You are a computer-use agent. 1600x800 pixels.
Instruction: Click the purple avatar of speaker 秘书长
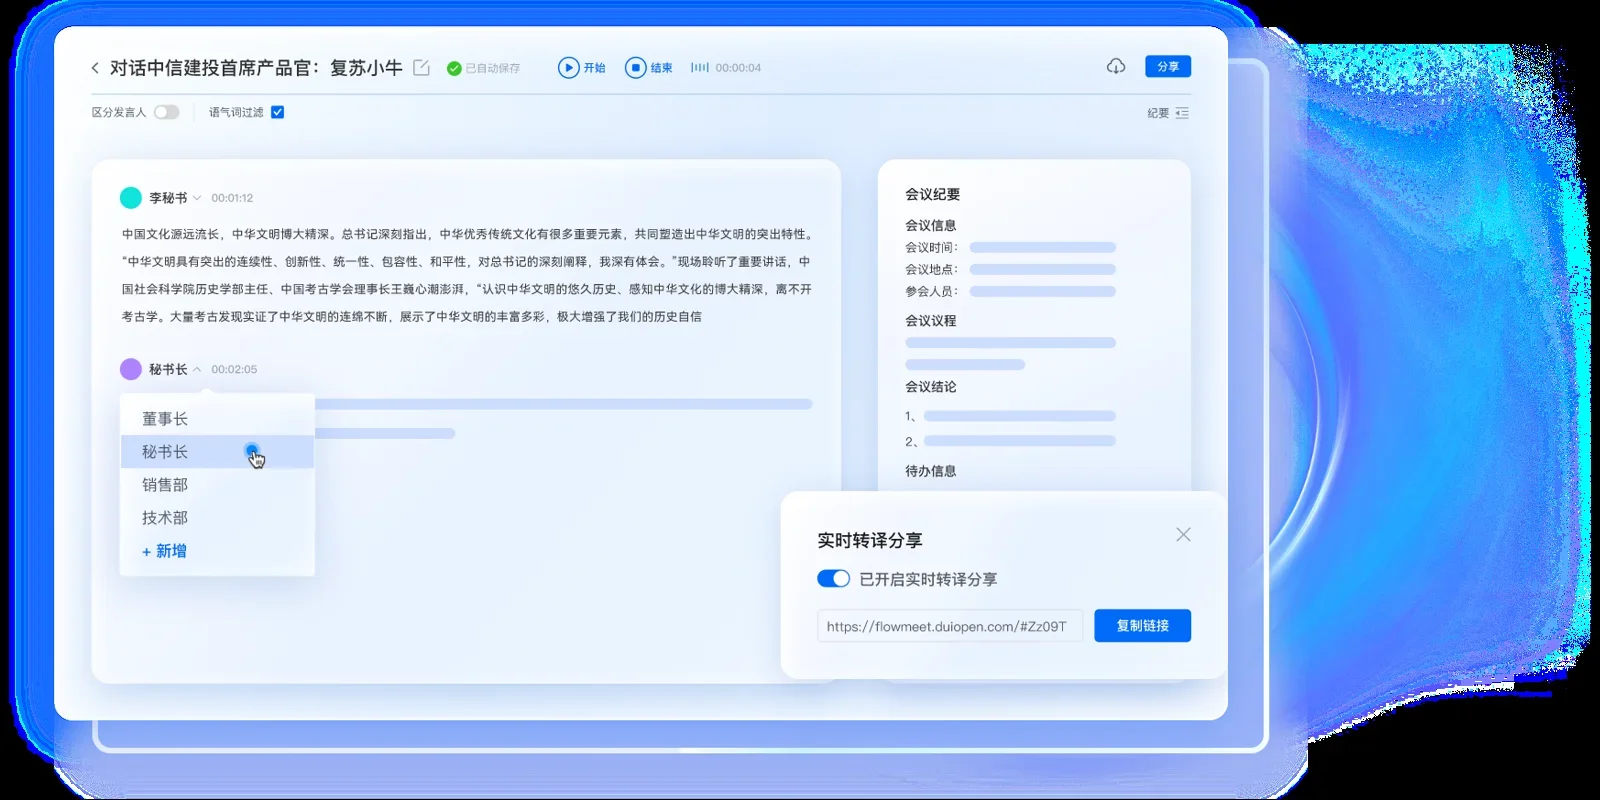coord(131,369)
